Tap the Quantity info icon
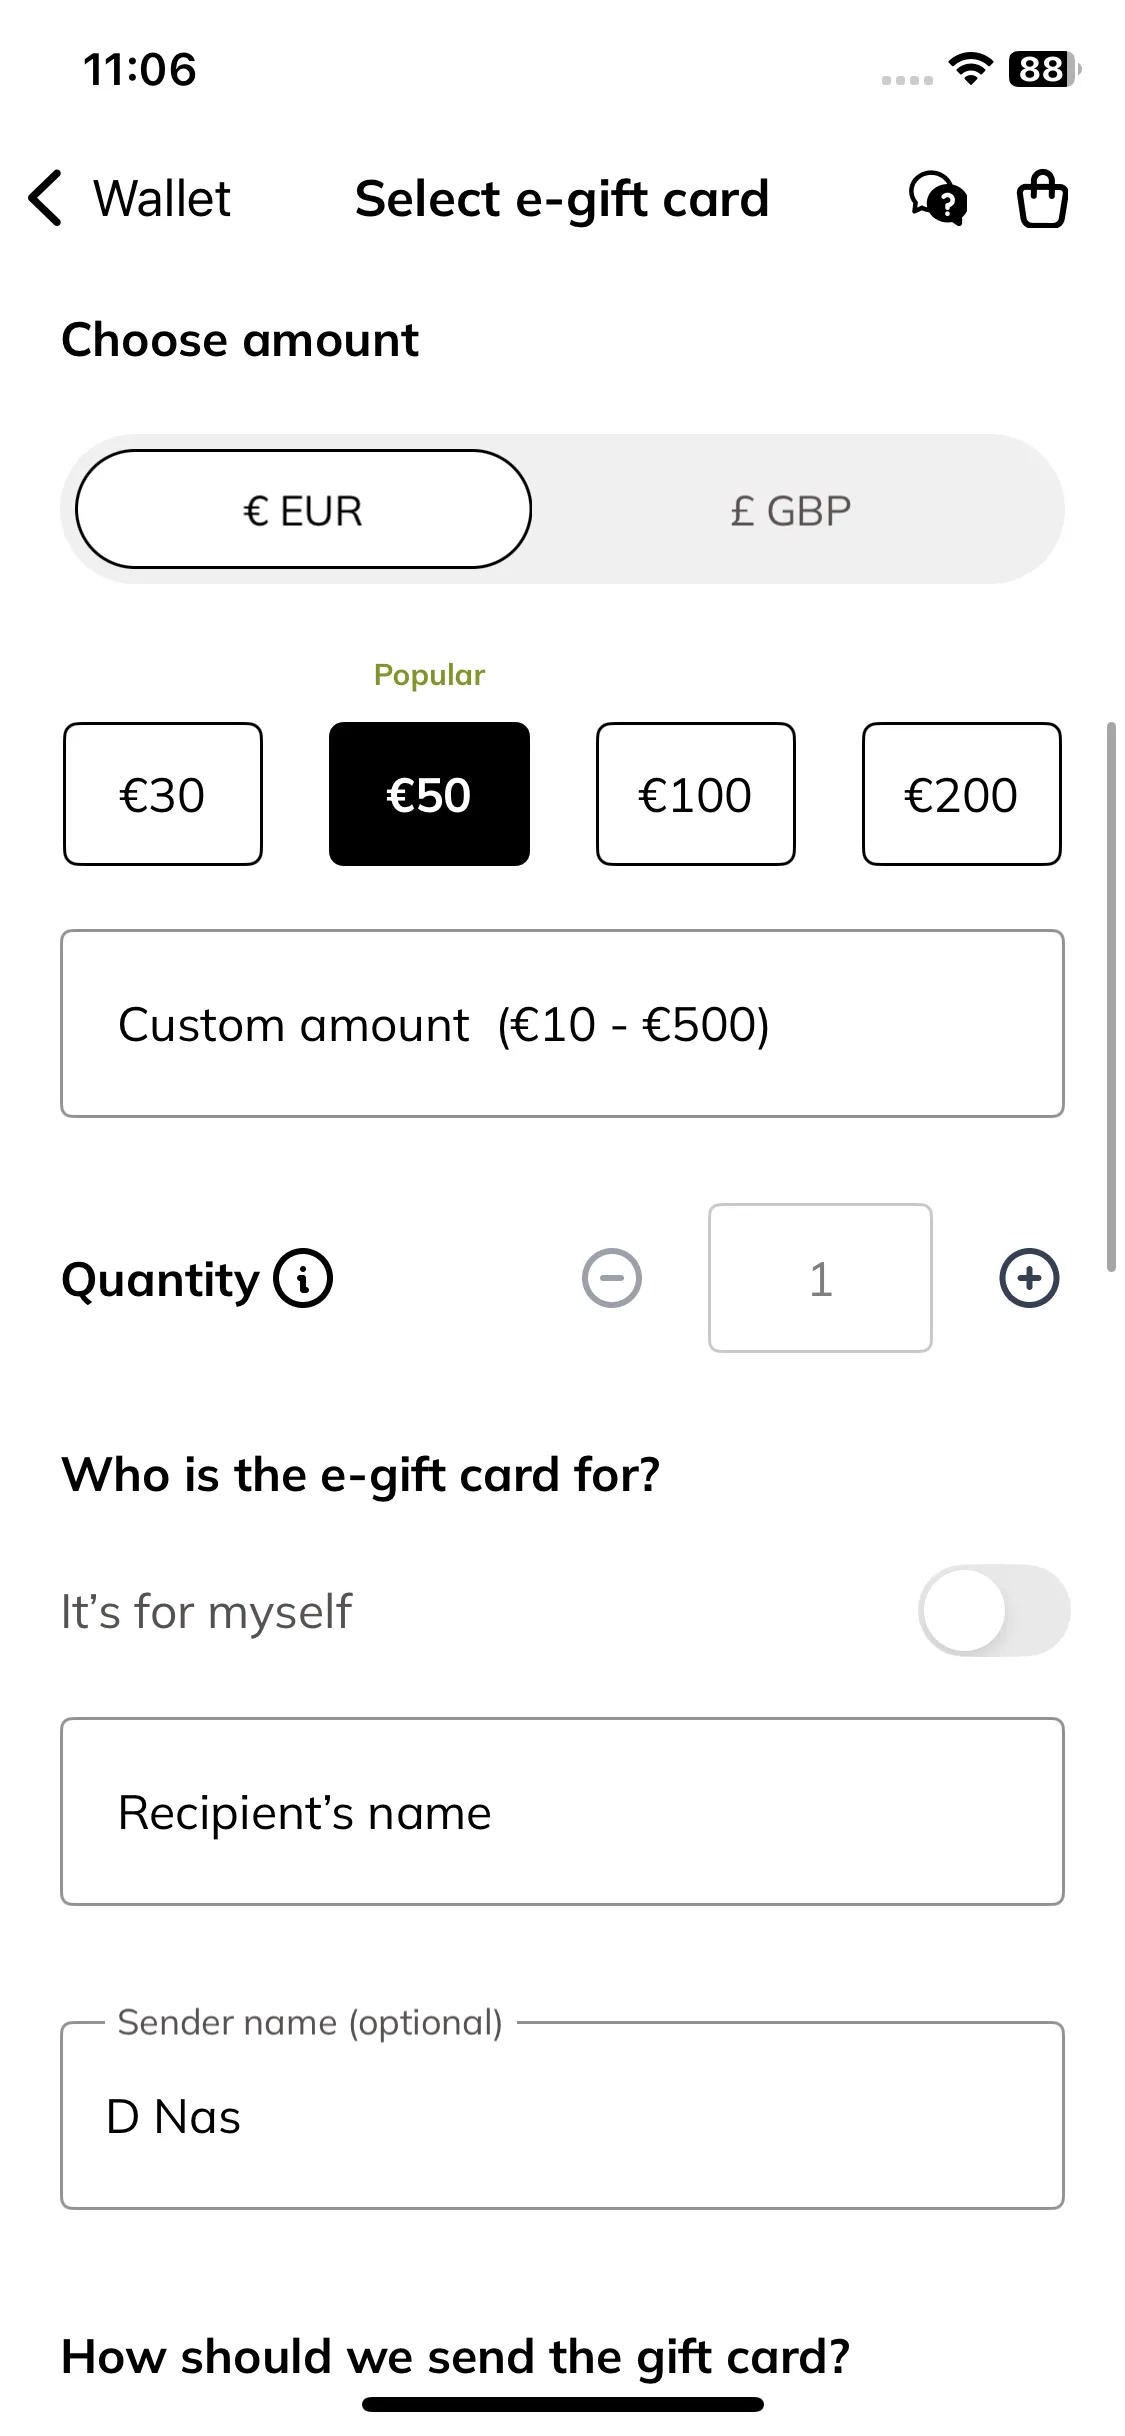The image size is (1125, 2436). pyautogui.click(x=304, y=1278)
